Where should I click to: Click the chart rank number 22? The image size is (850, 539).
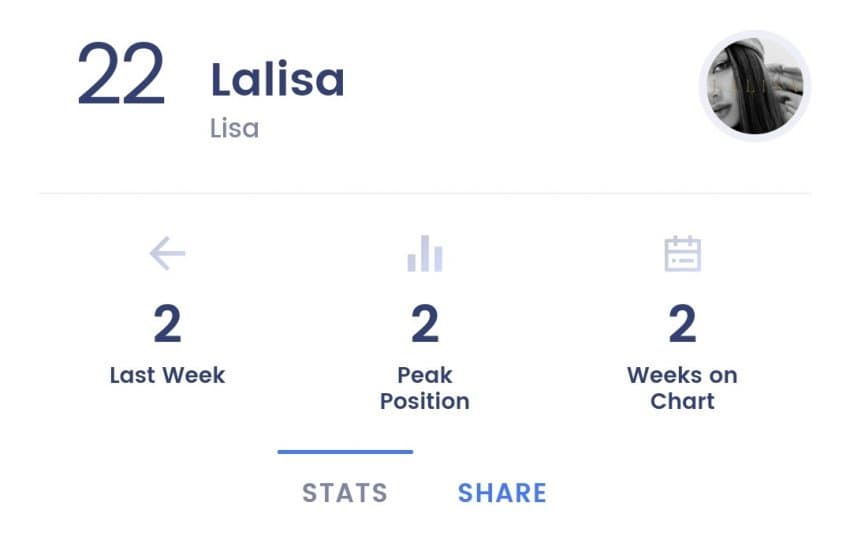[121, 74]
